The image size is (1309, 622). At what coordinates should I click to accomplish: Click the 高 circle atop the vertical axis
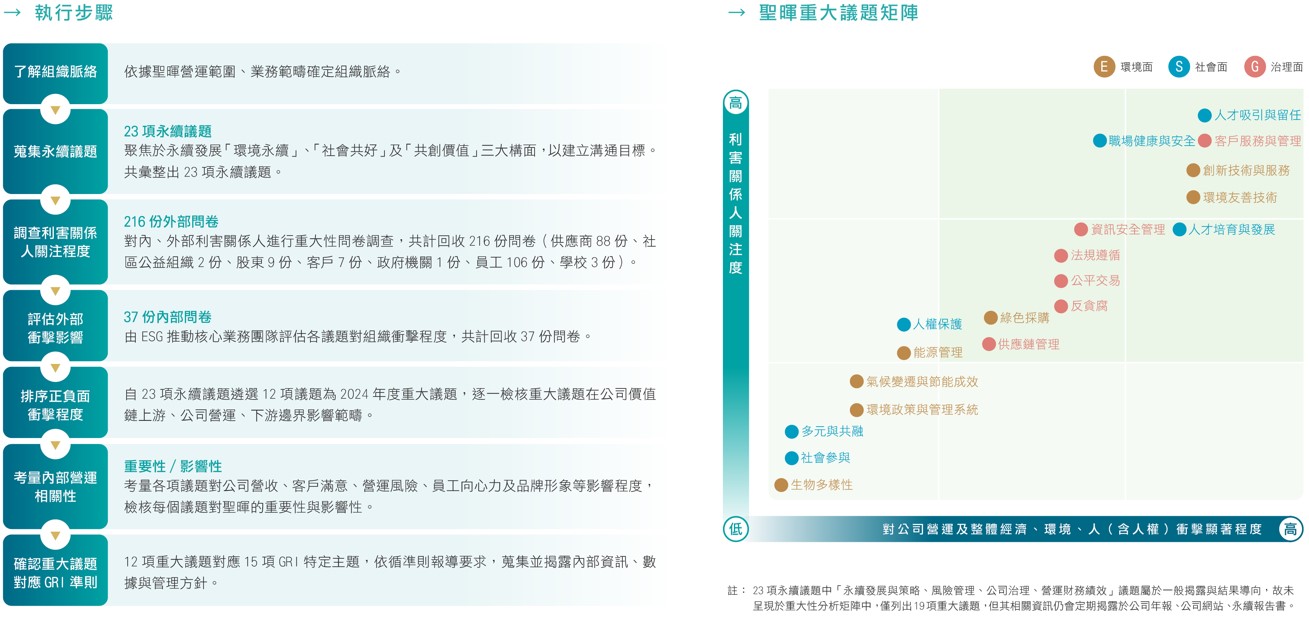(736, 103)
